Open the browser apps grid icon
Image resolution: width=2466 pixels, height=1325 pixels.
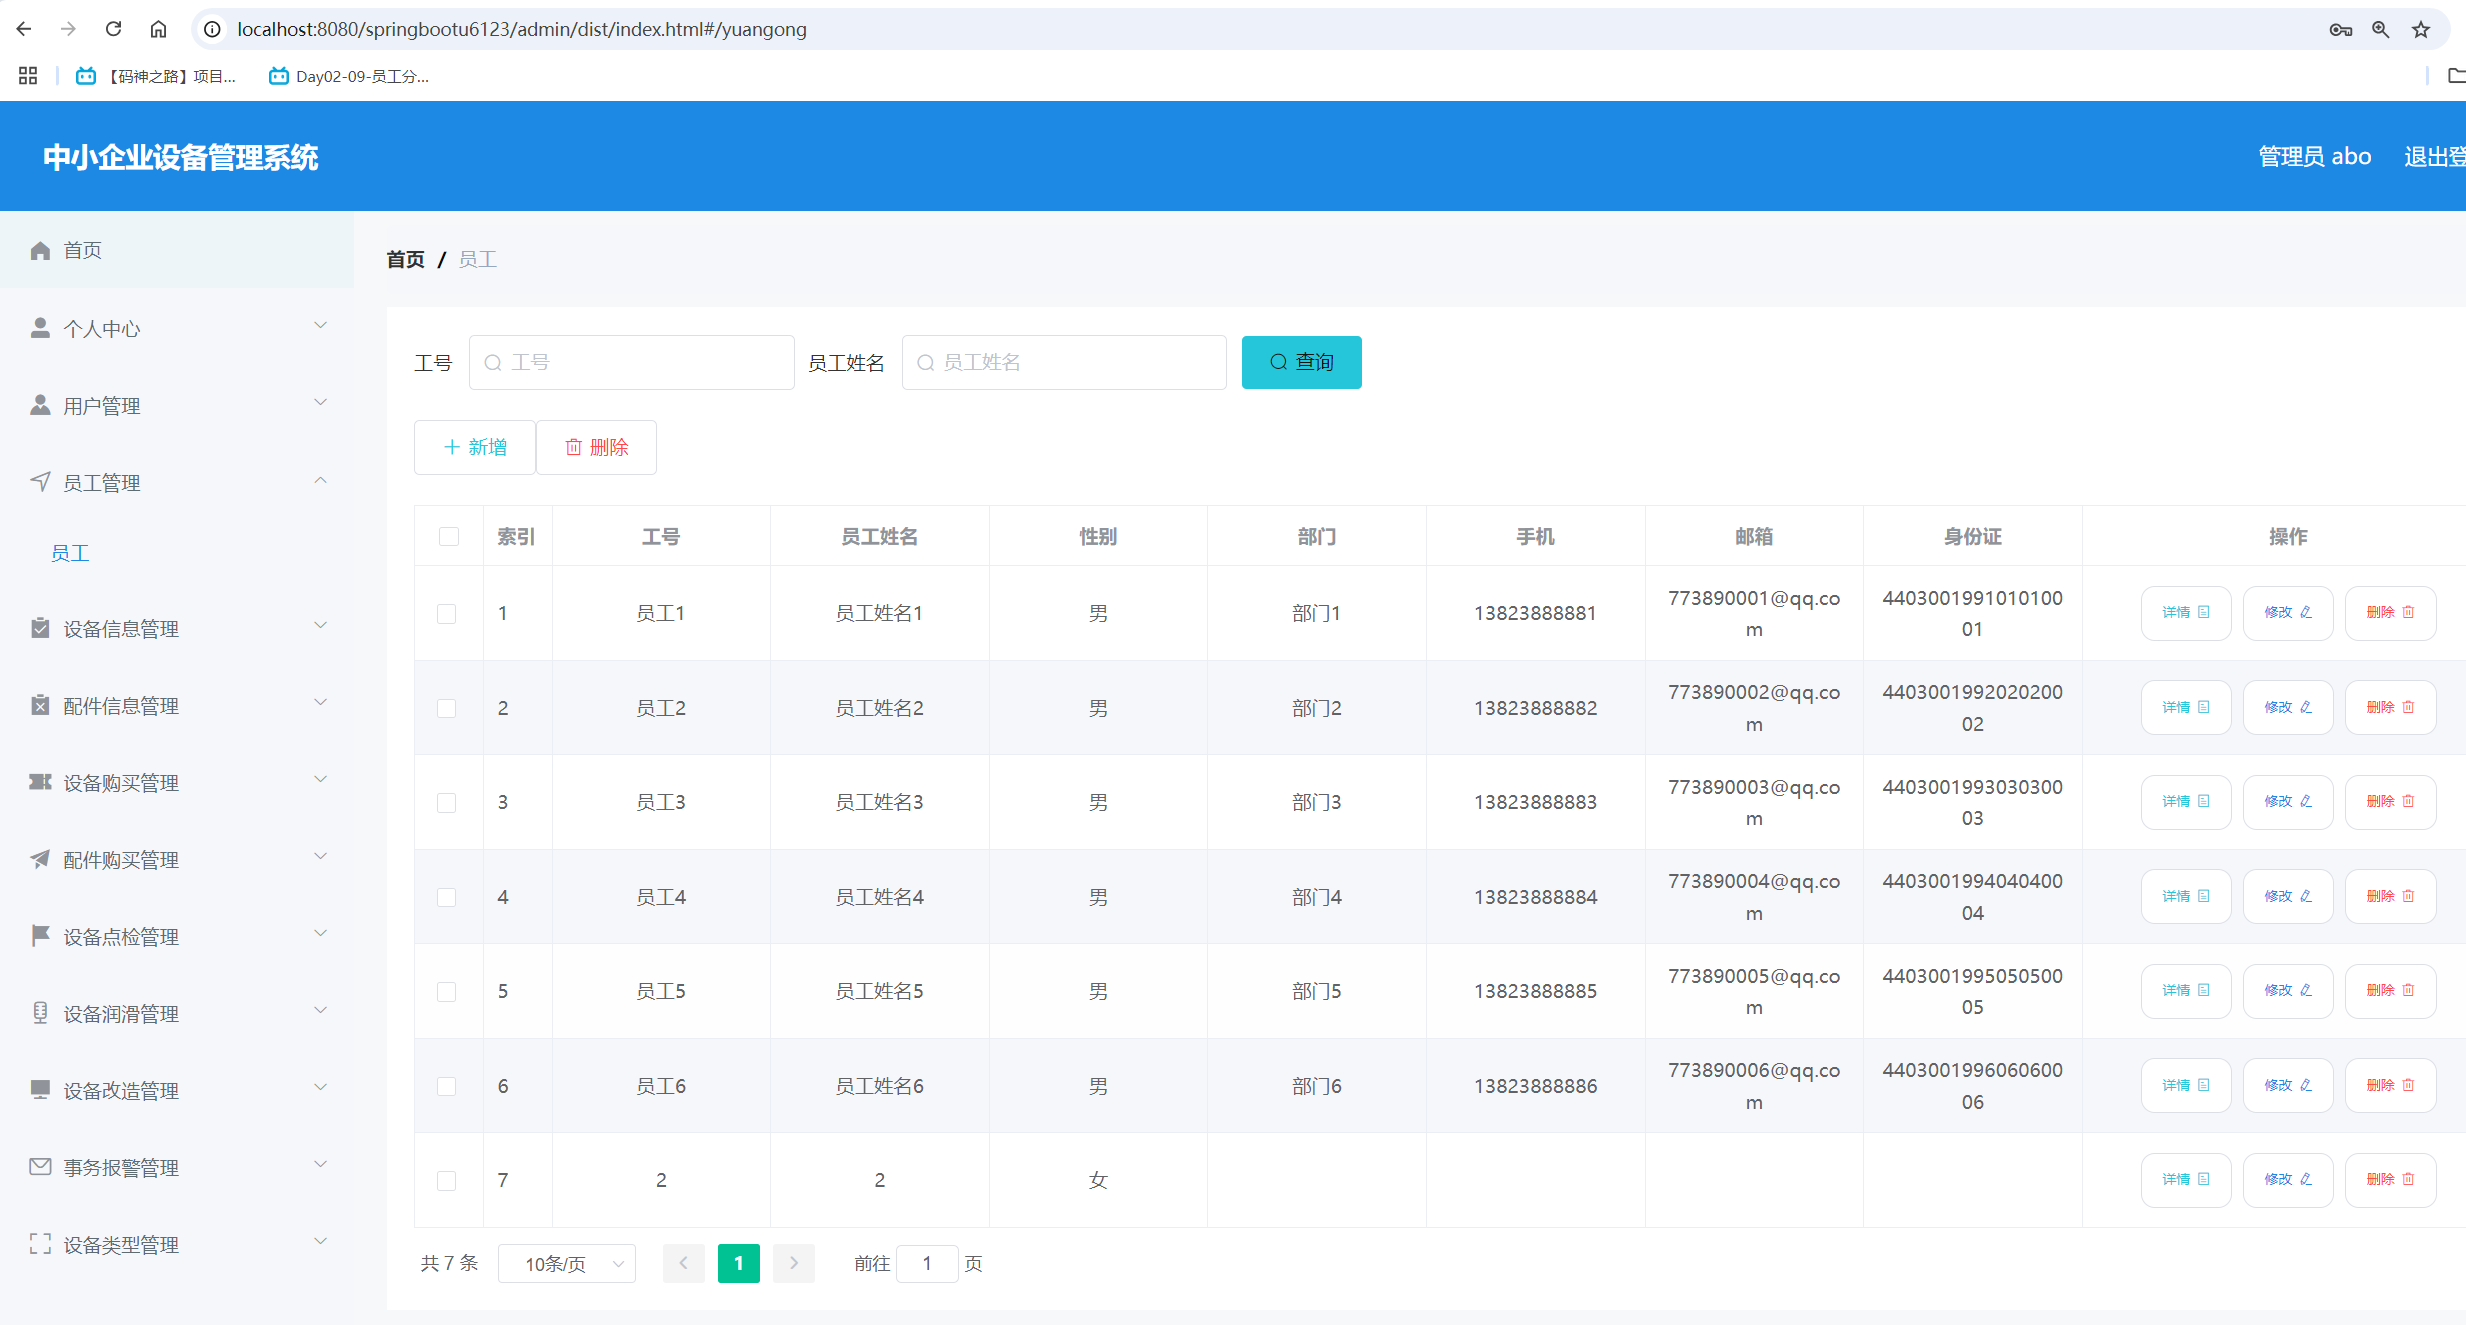click(28, 76)
